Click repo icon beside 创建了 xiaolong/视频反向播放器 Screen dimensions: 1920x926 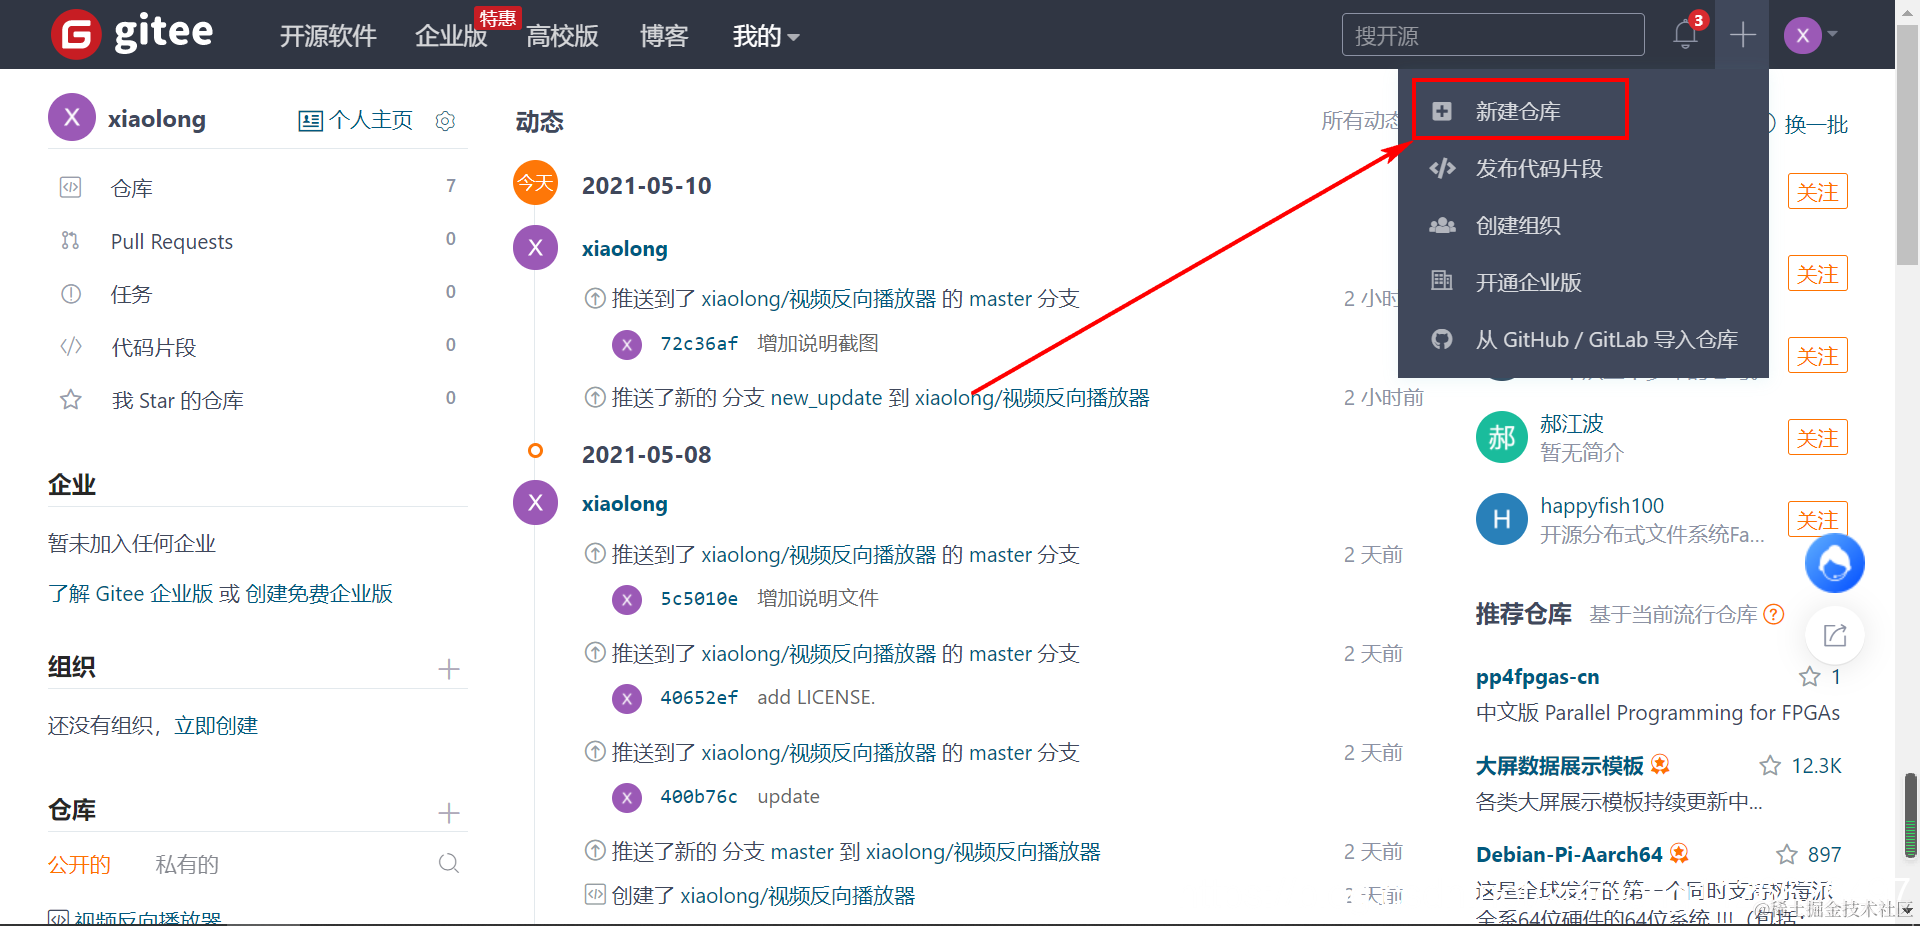[x=595, y=894]
